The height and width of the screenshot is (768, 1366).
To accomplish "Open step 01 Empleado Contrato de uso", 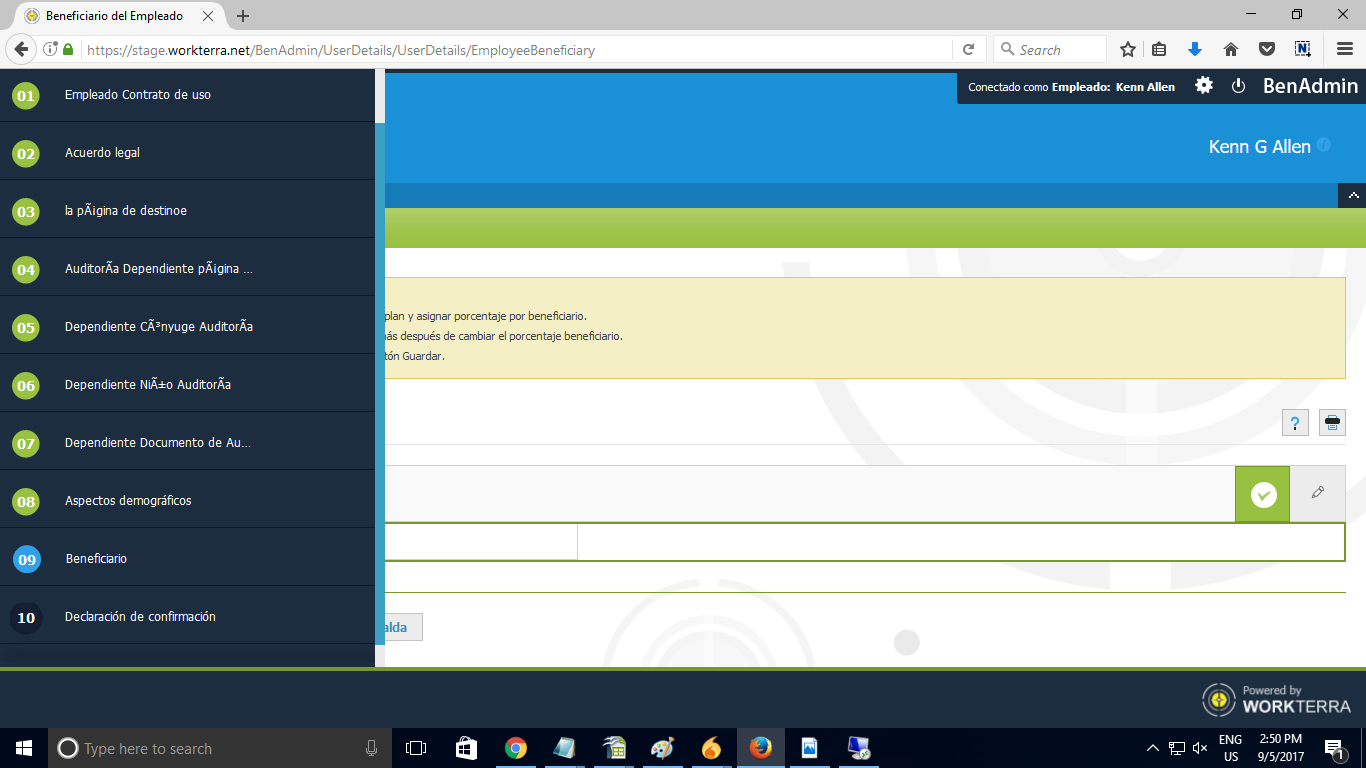I will click(x=187, y=95).
